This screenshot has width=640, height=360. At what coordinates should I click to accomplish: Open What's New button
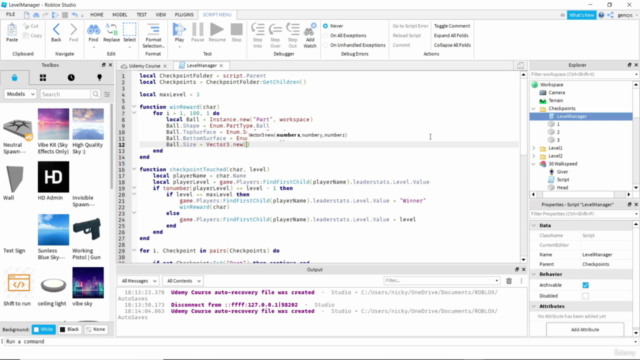coord(582,15)
